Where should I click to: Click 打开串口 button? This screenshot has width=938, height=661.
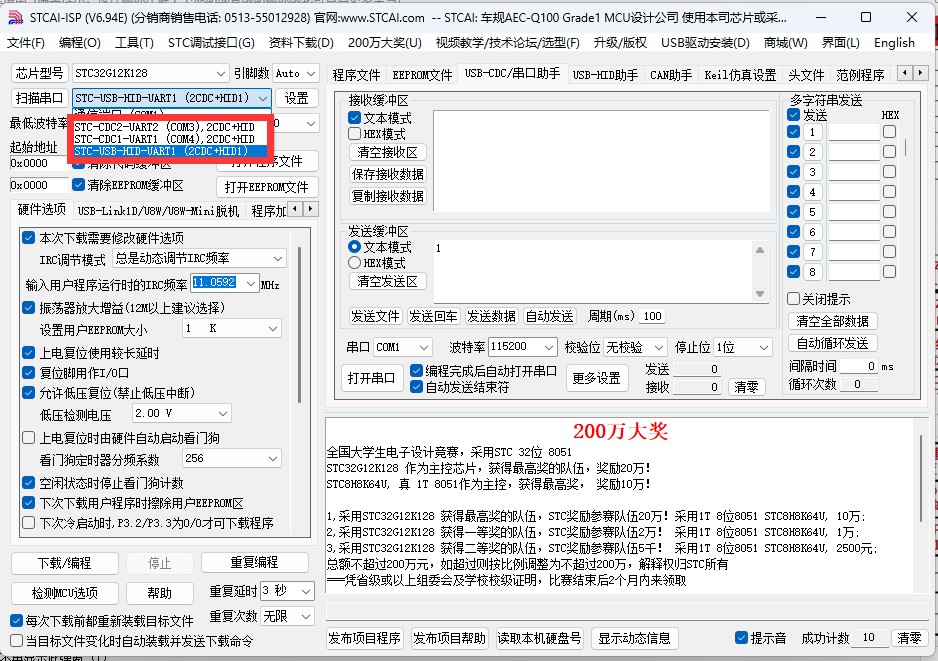point(371,378)
